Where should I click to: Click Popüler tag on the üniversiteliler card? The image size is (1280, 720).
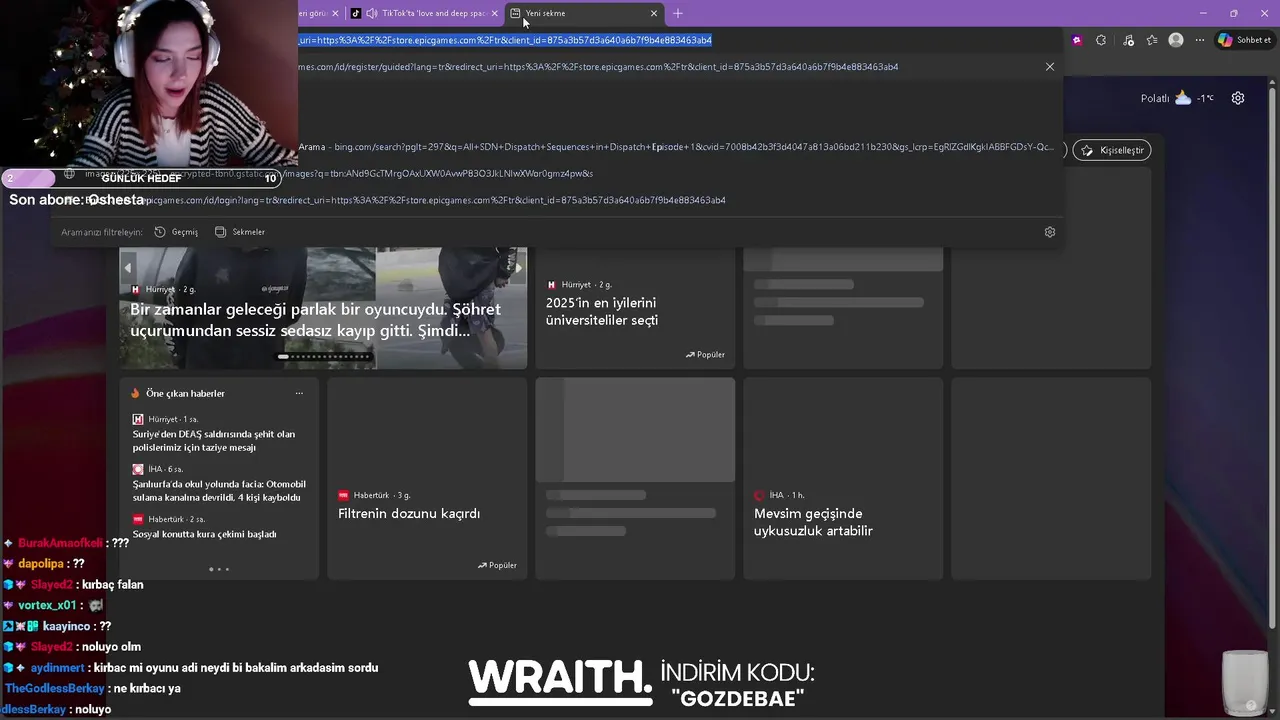pos(705,354)
